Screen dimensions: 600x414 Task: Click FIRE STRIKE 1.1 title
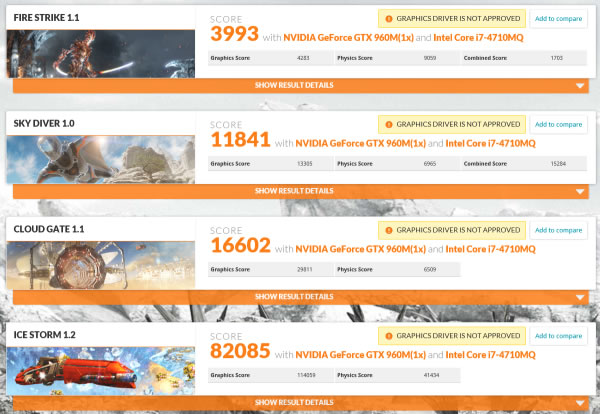[46, 18]
